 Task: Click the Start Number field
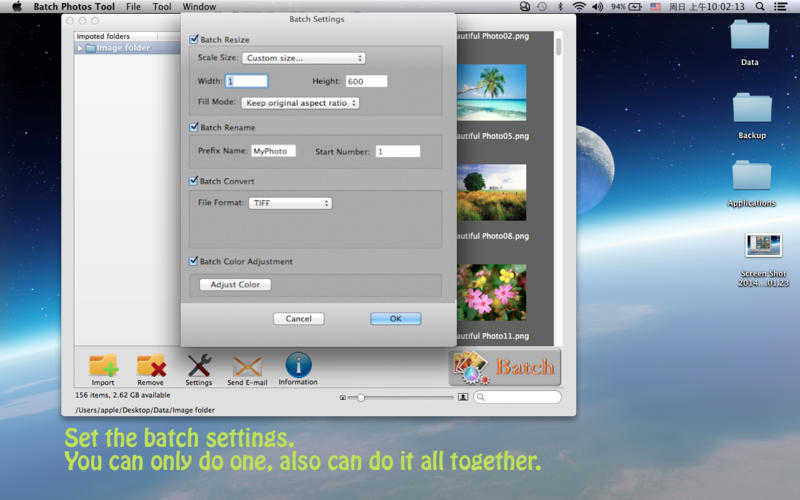tap(398, 151)
